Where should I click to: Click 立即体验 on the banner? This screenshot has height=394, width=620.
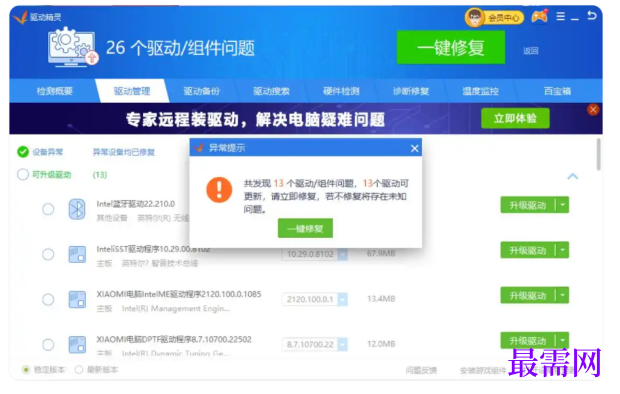coord(515,118)
